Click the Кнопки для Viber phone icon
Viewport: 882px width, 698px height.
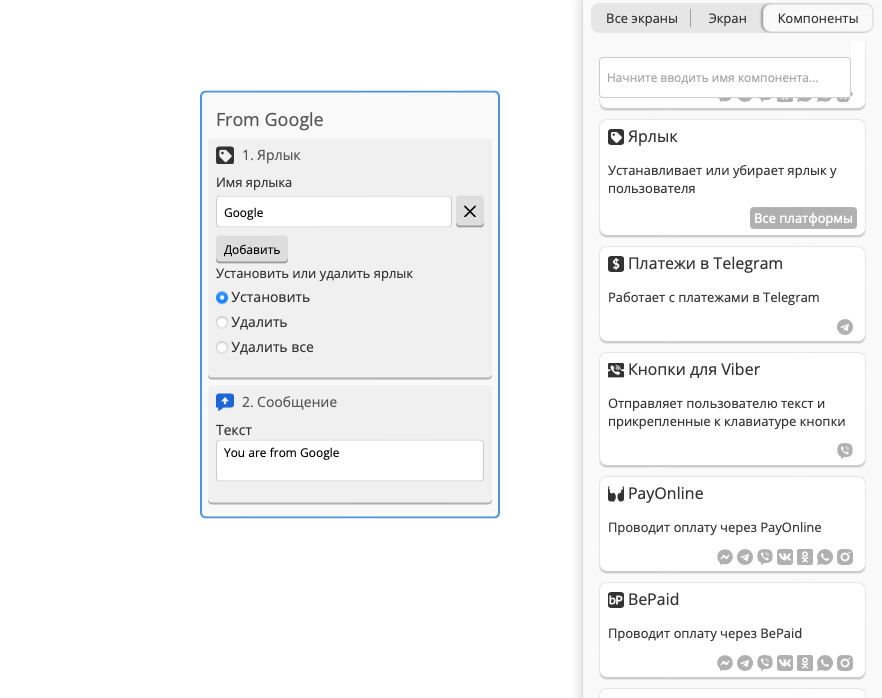click(x=616, y=370)
